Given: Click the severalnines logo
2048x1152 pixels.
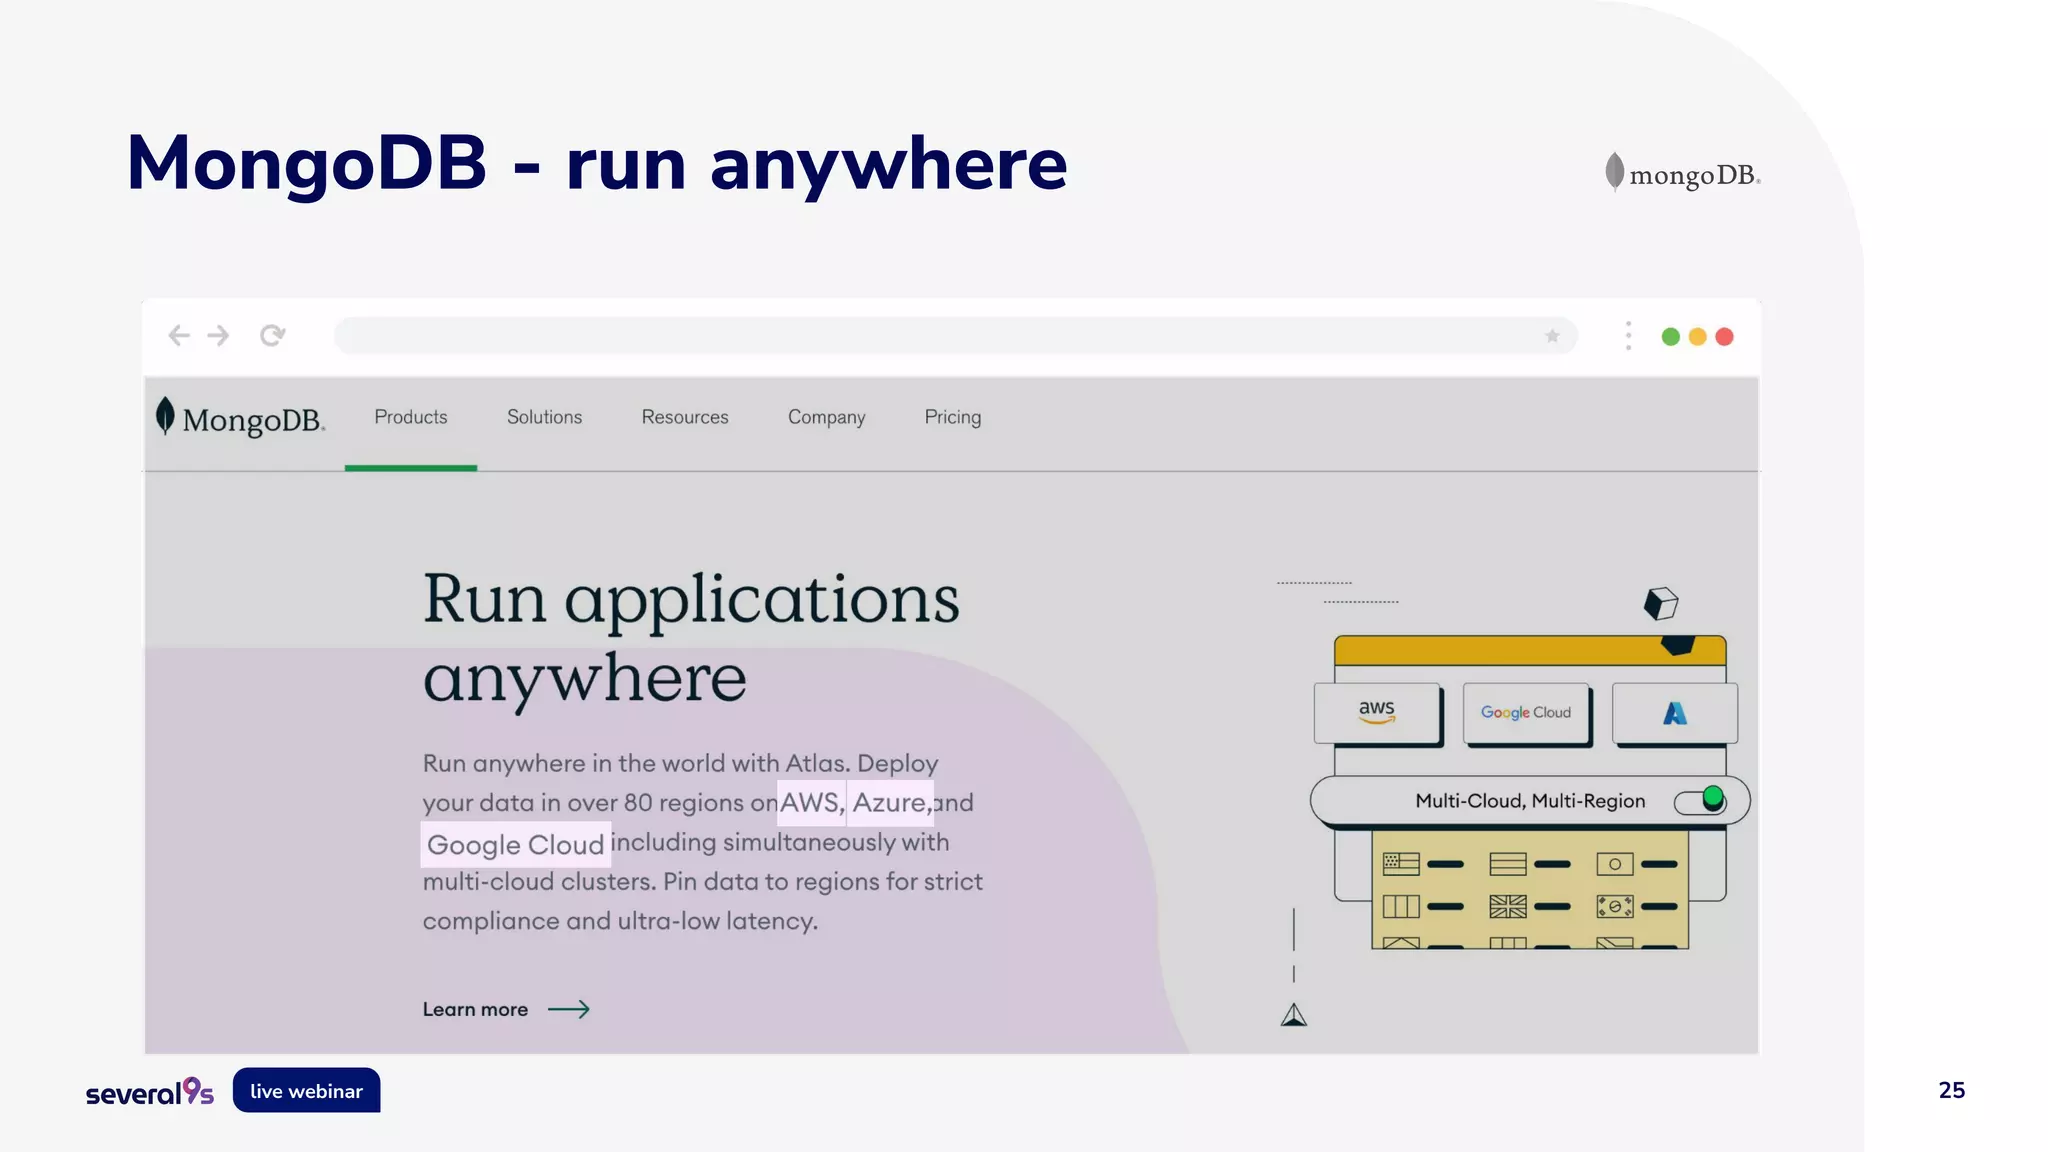Looking at the screenshot, I should coord(150,1092).
